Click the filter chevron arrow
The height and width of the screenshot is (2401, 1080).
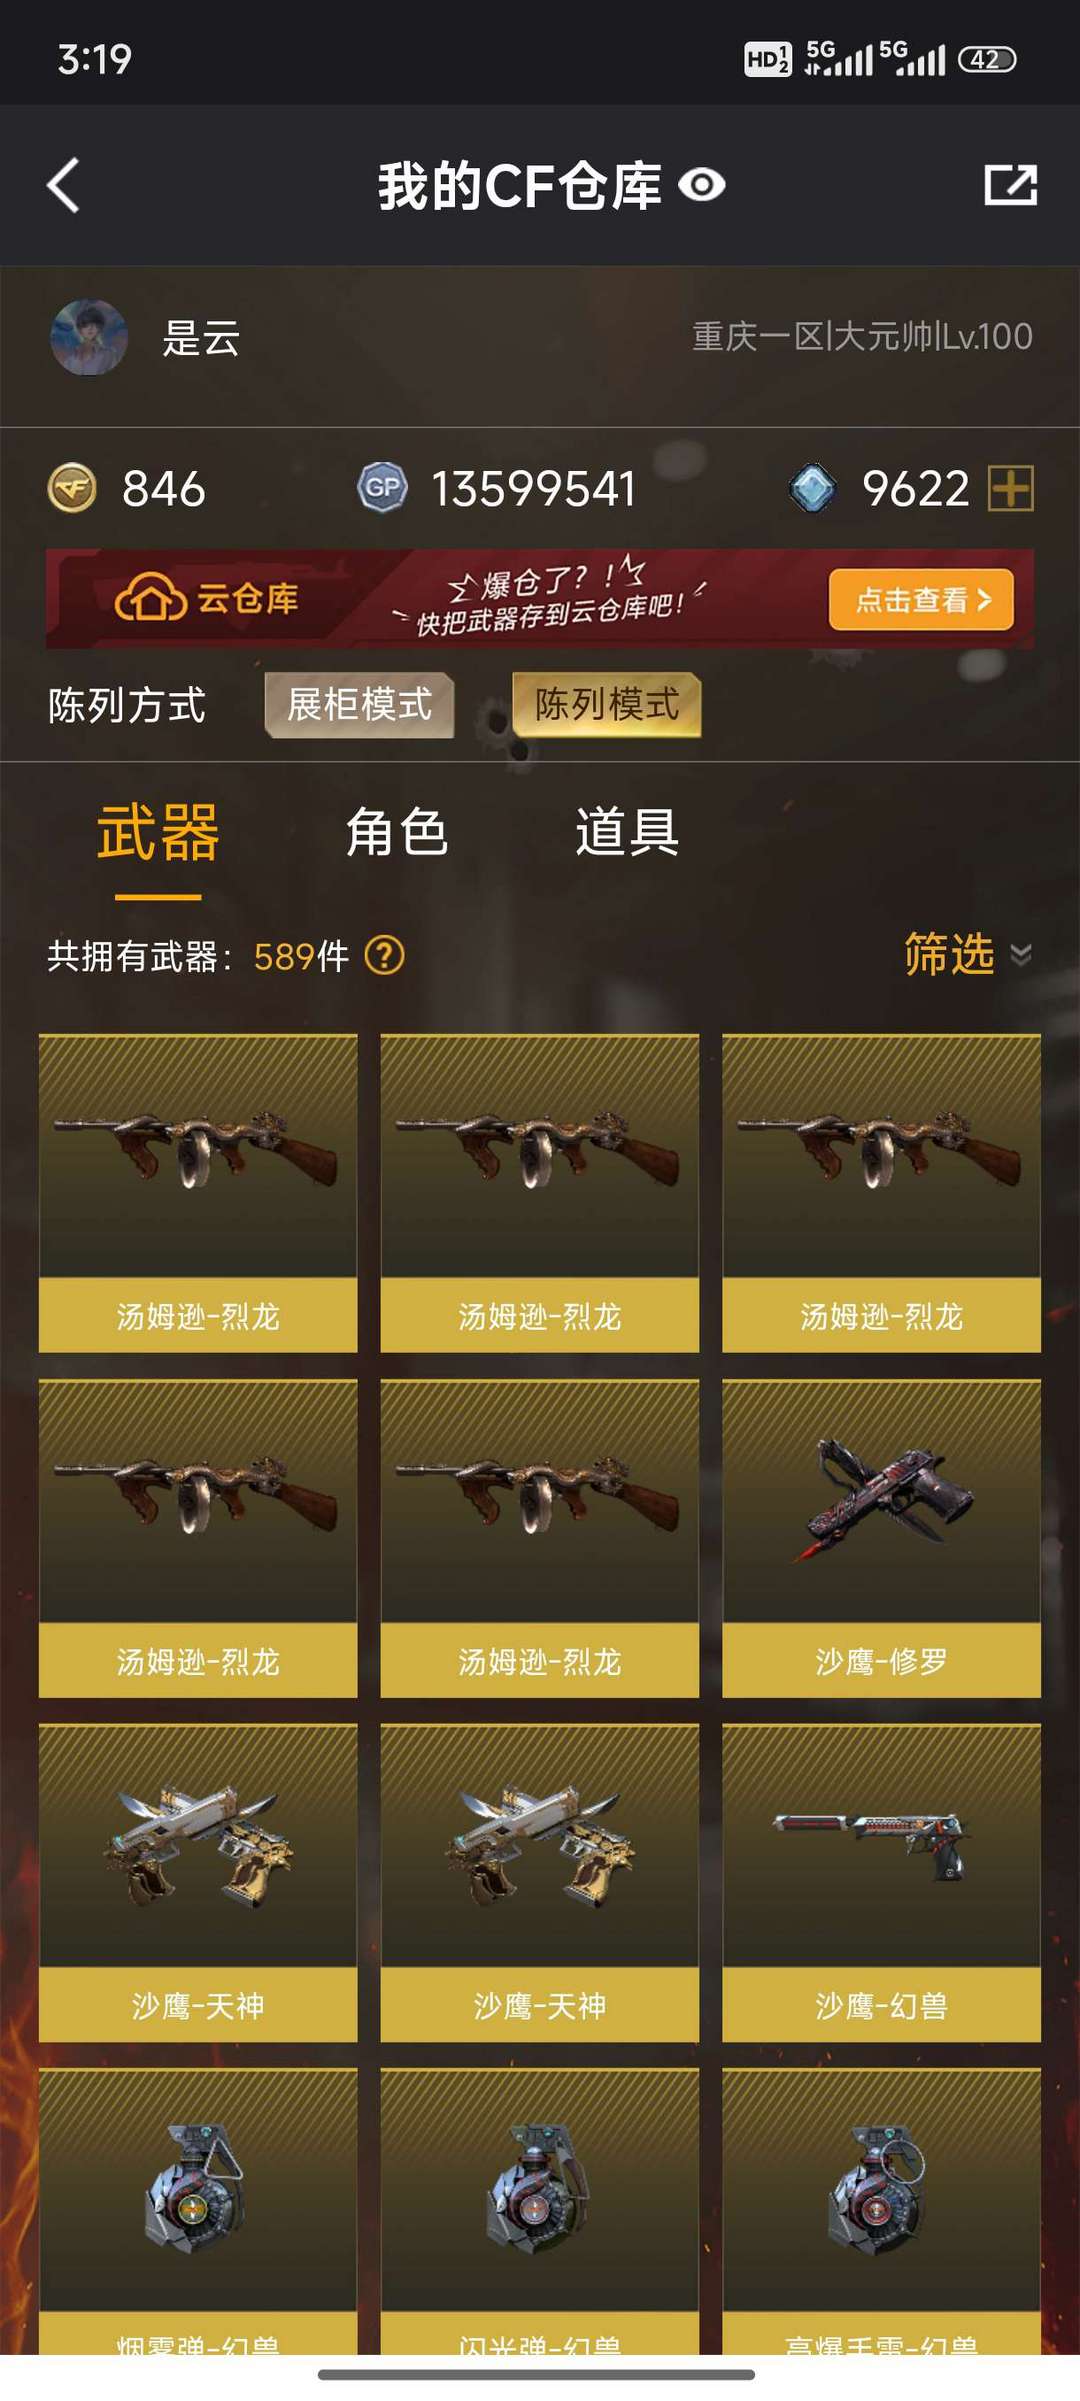click(1021, 955)
